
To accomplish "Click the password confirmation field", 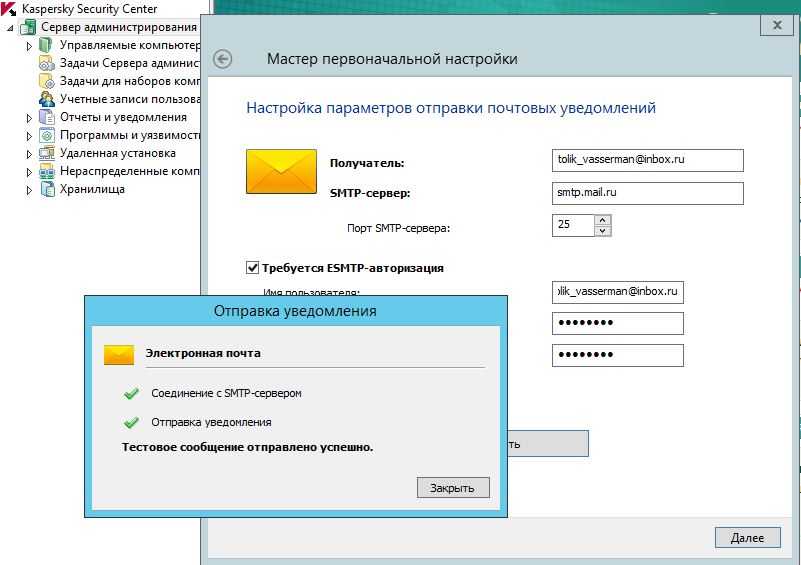I will [618, 355].
